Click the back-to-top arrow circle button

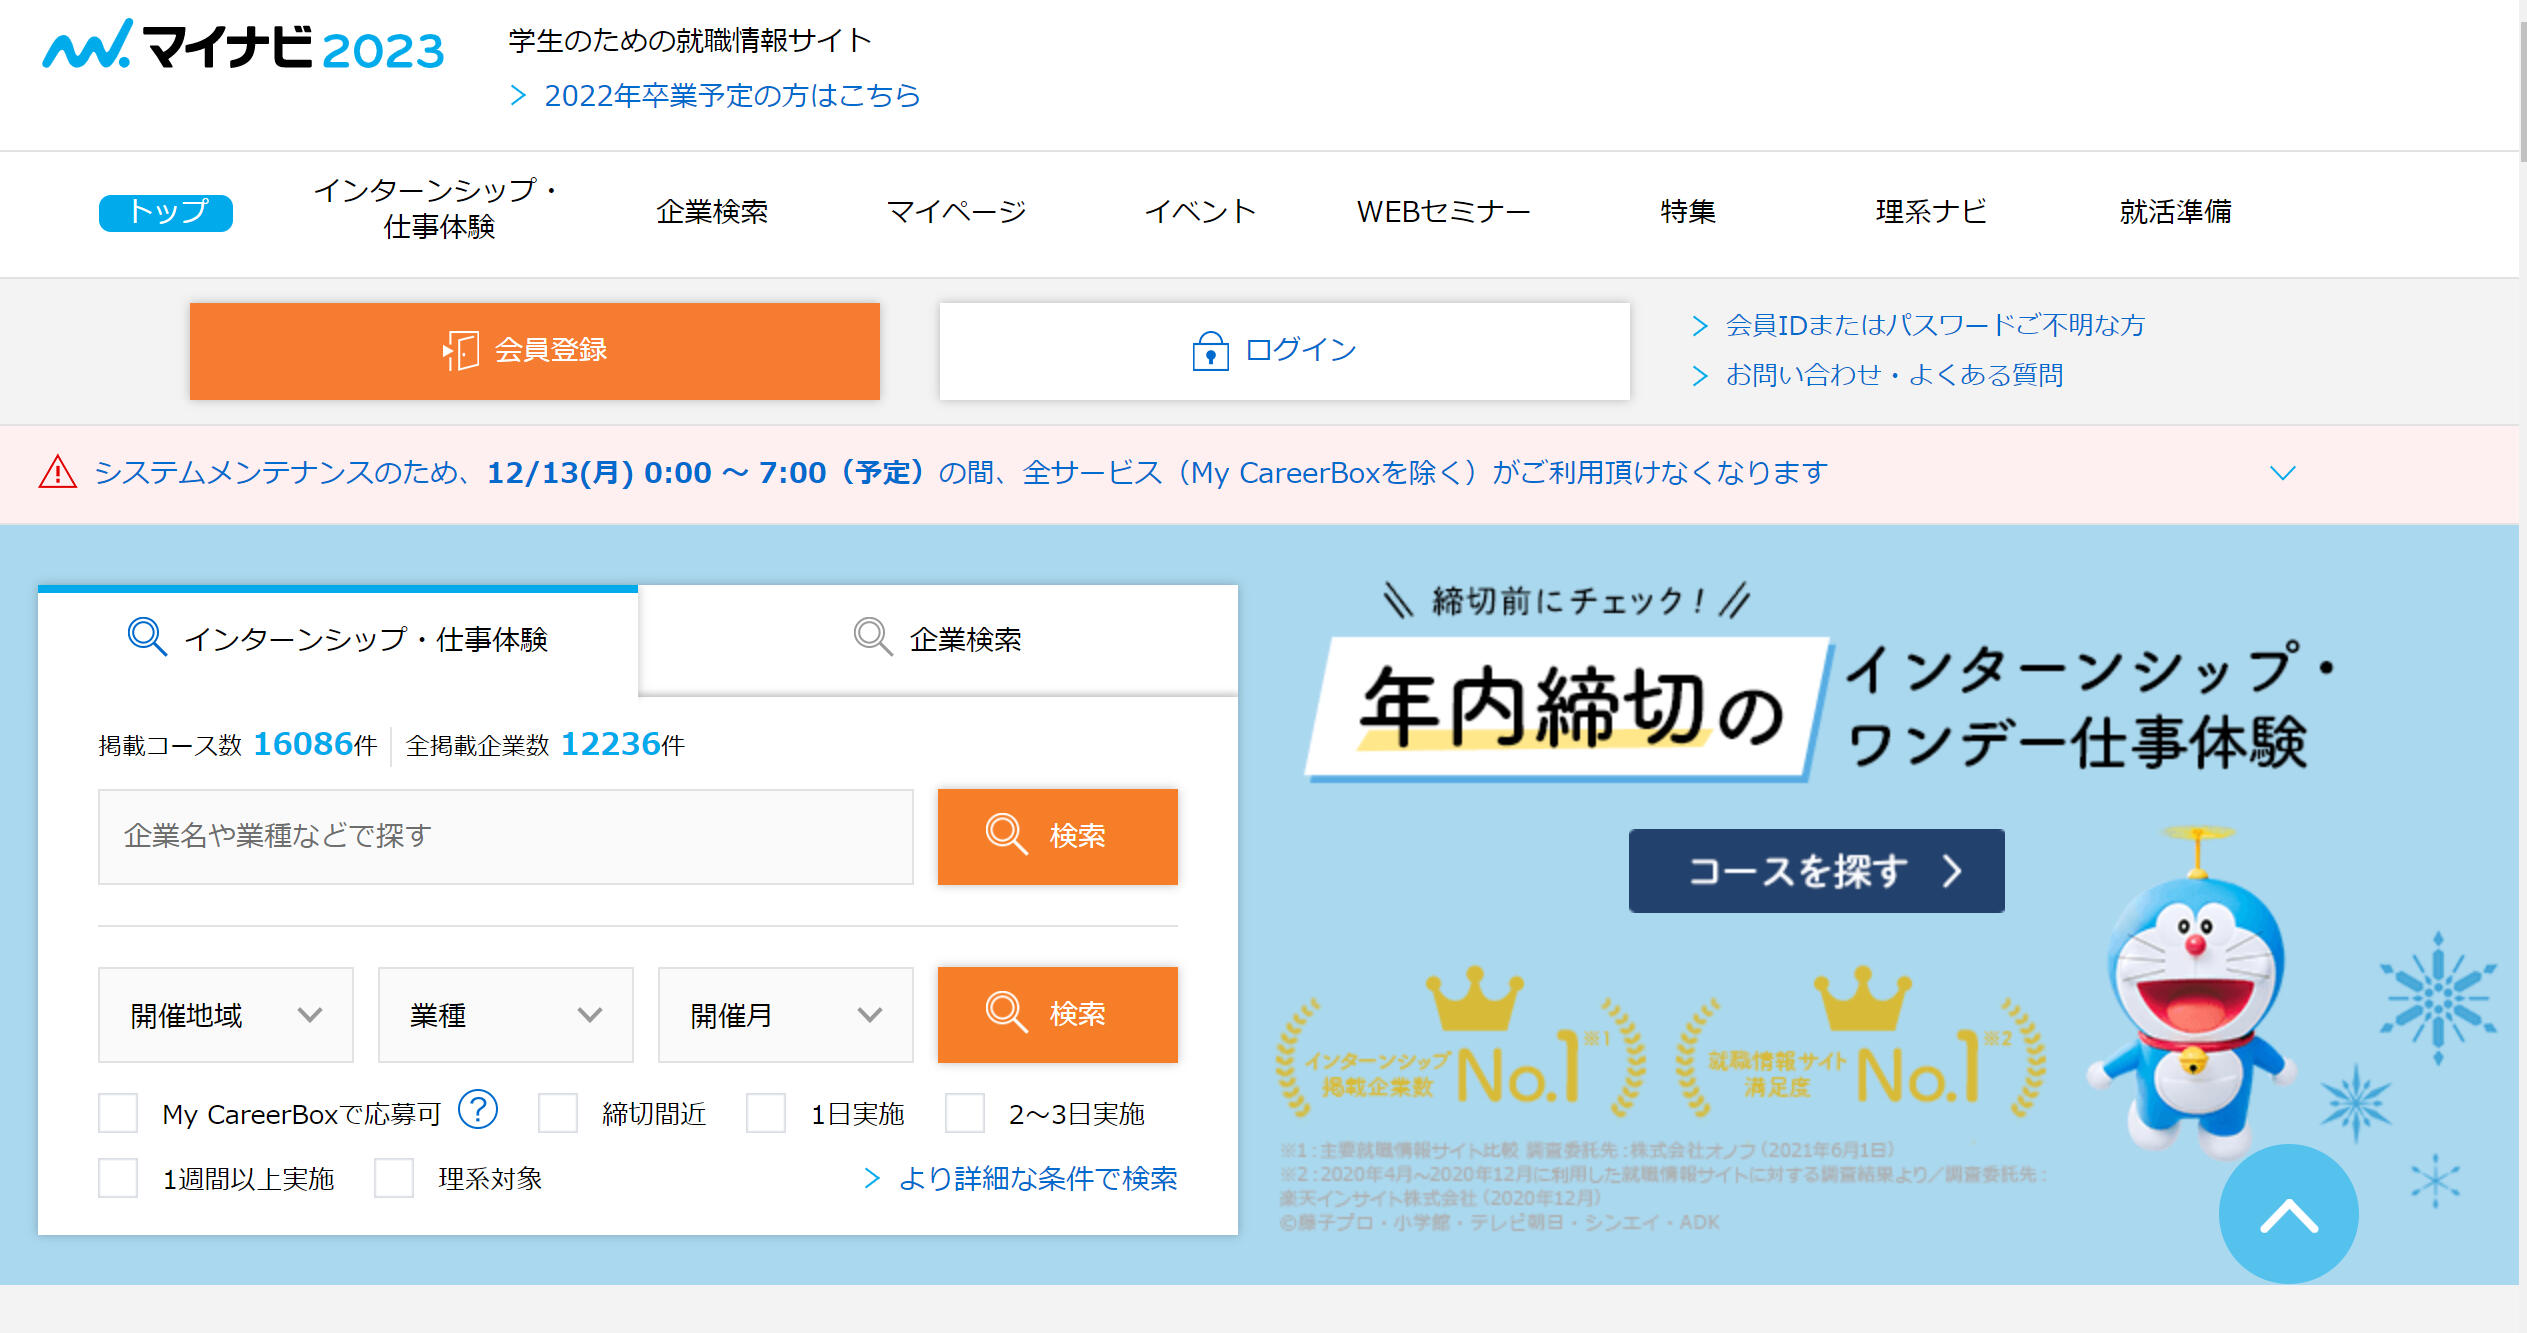tap(2288, 1213)
